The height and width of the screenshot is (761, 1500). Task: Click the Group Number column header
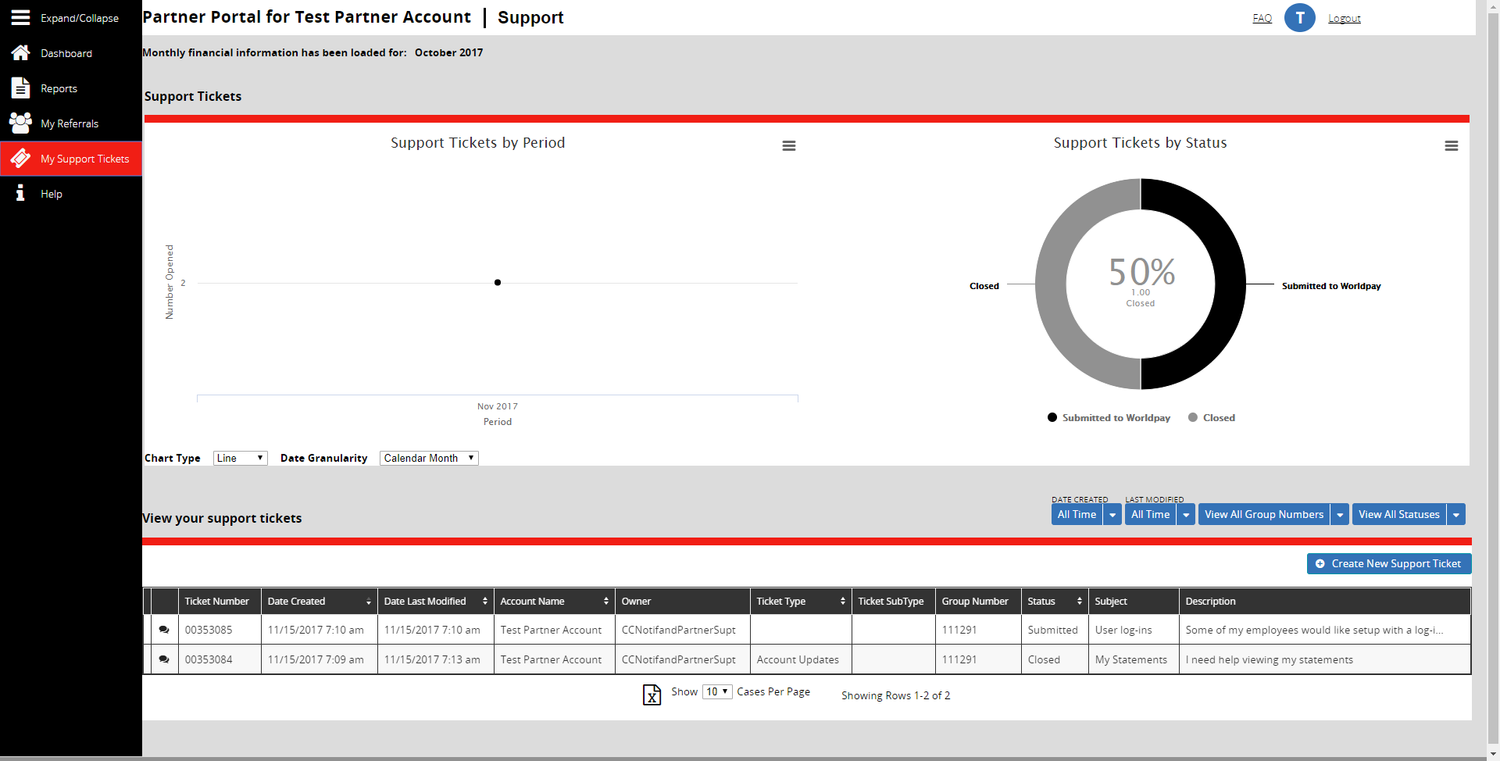tap(978, 601)
